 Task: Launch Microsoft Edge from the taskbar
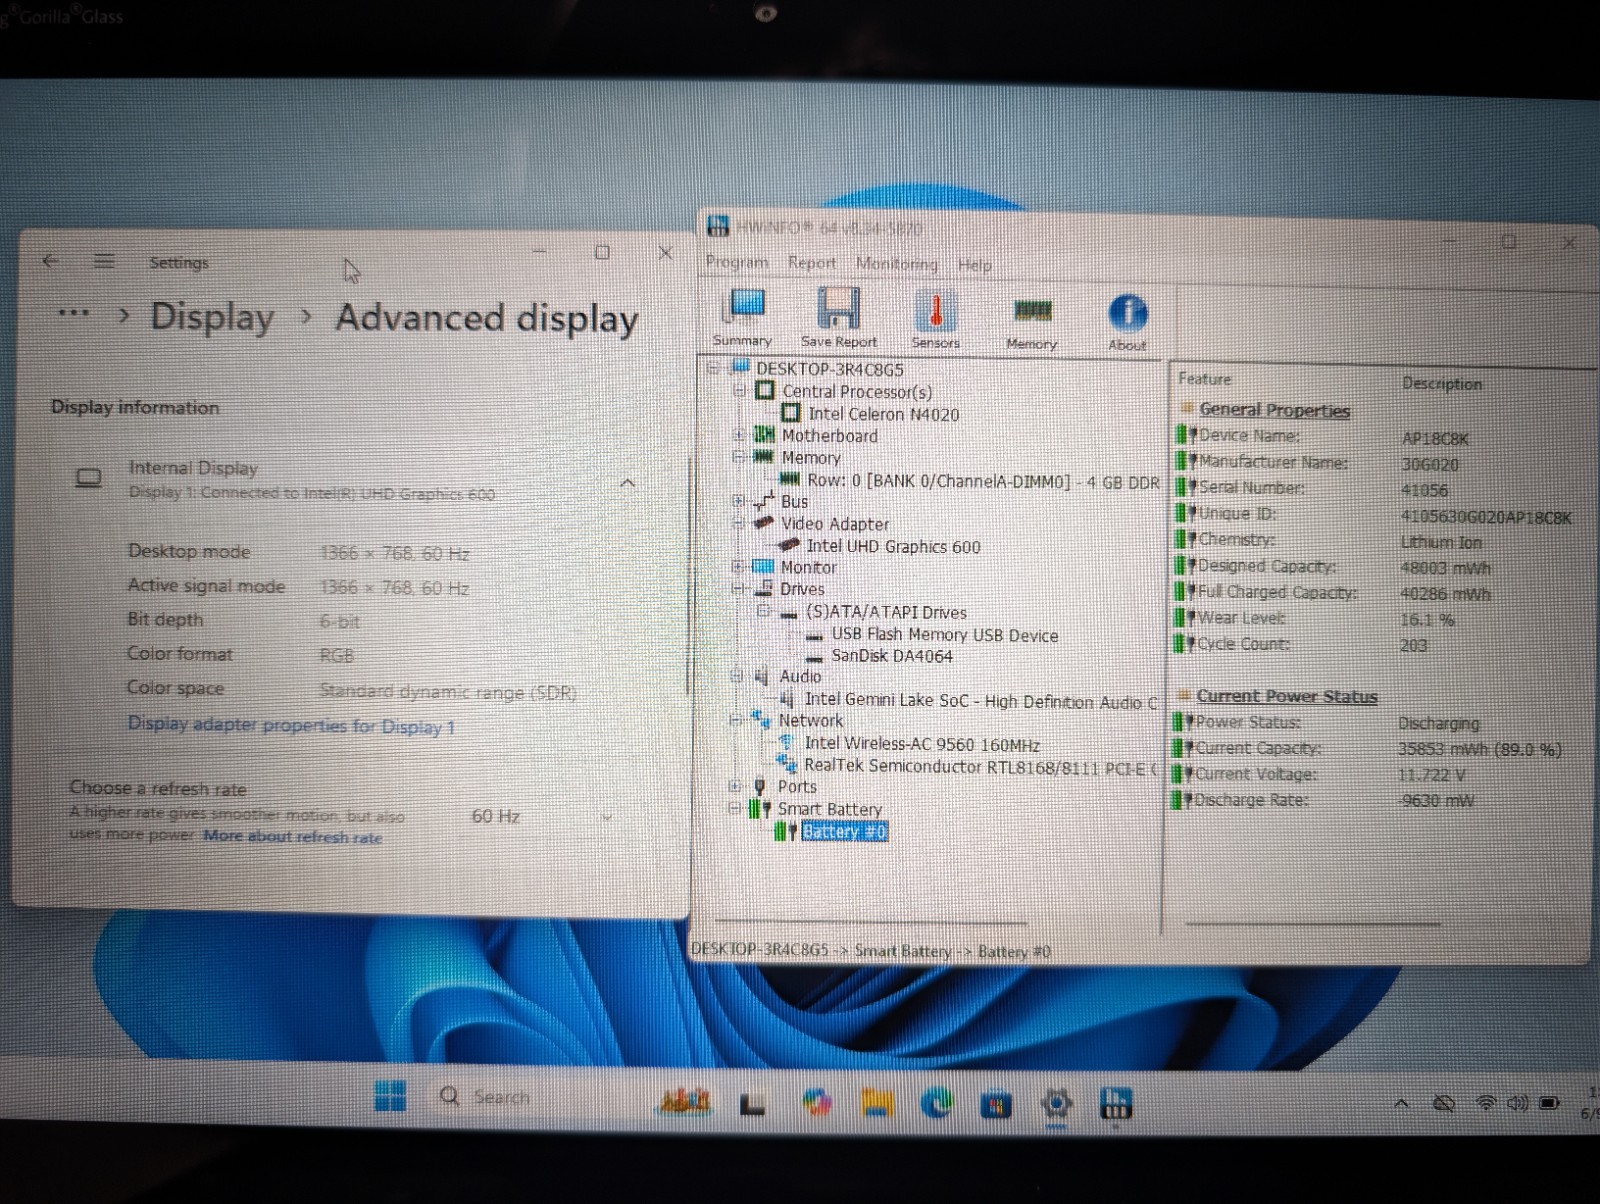[937, 1103]
